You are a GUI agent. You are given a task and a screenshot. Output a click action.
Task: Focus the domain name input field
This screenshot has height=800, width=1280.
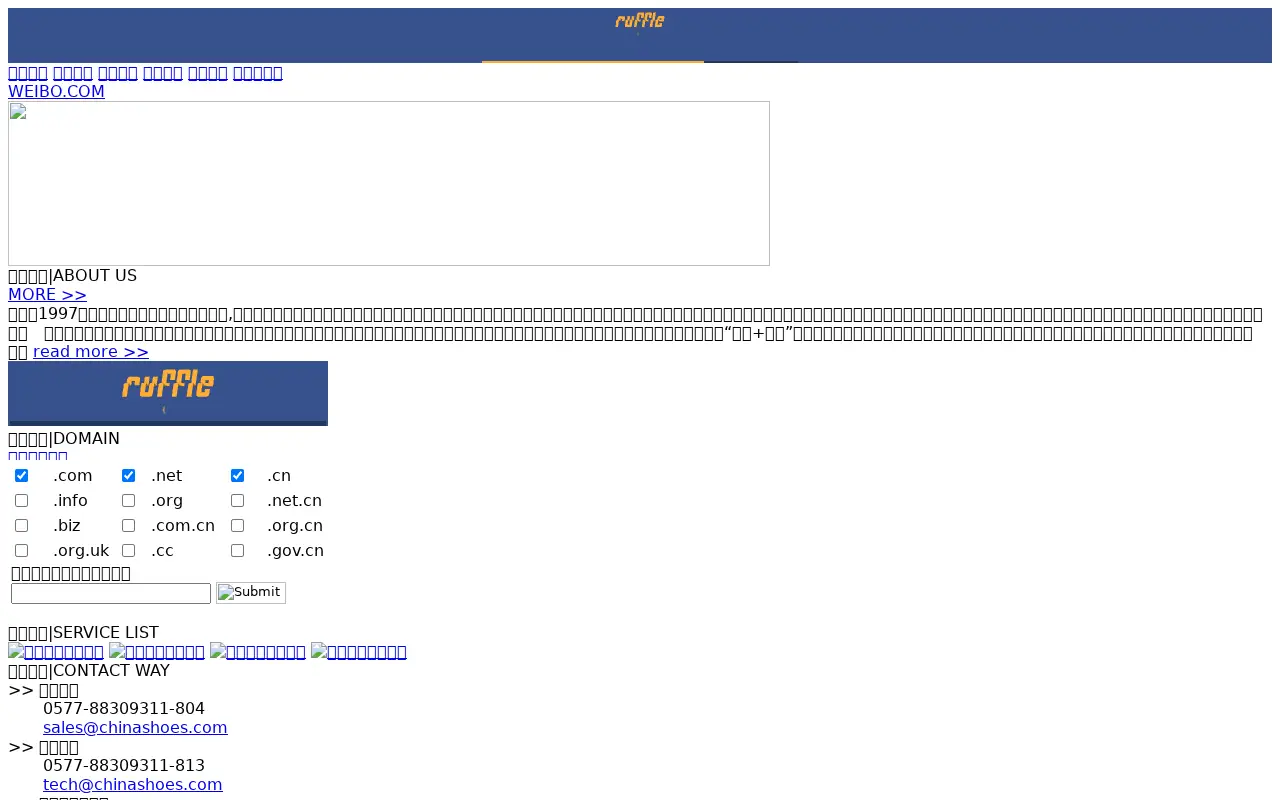pos(111,594)
